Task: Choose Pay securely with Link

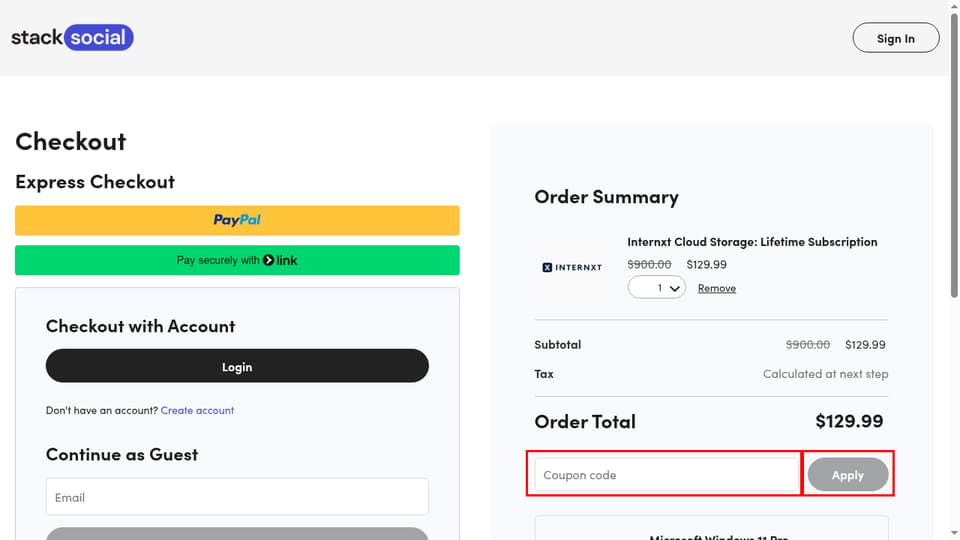Action: click(x=237, y=260)
